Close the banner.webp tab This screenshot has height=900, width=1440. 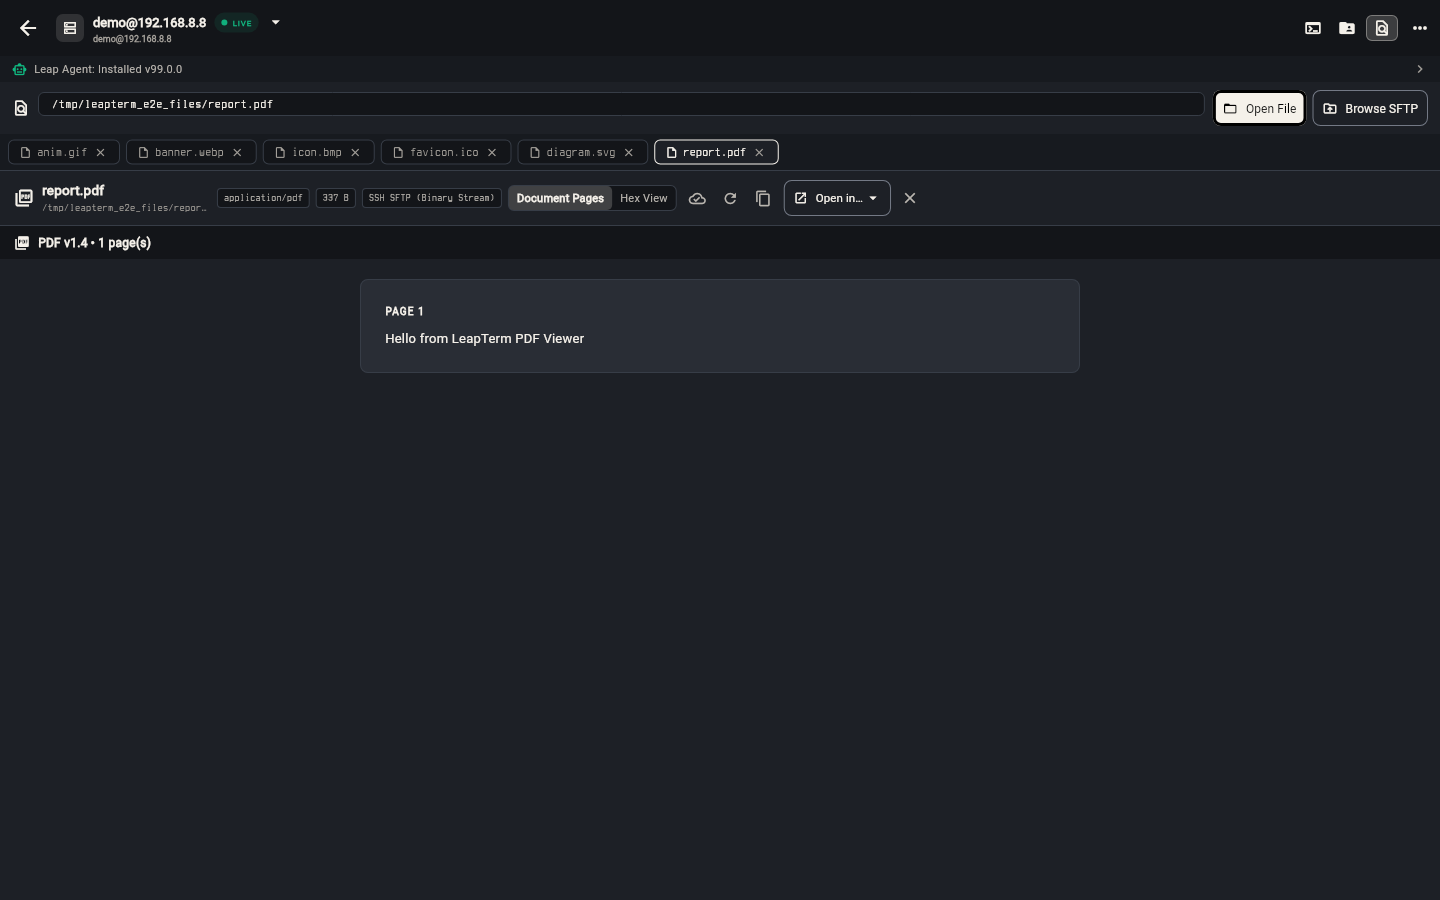(238, 152)
